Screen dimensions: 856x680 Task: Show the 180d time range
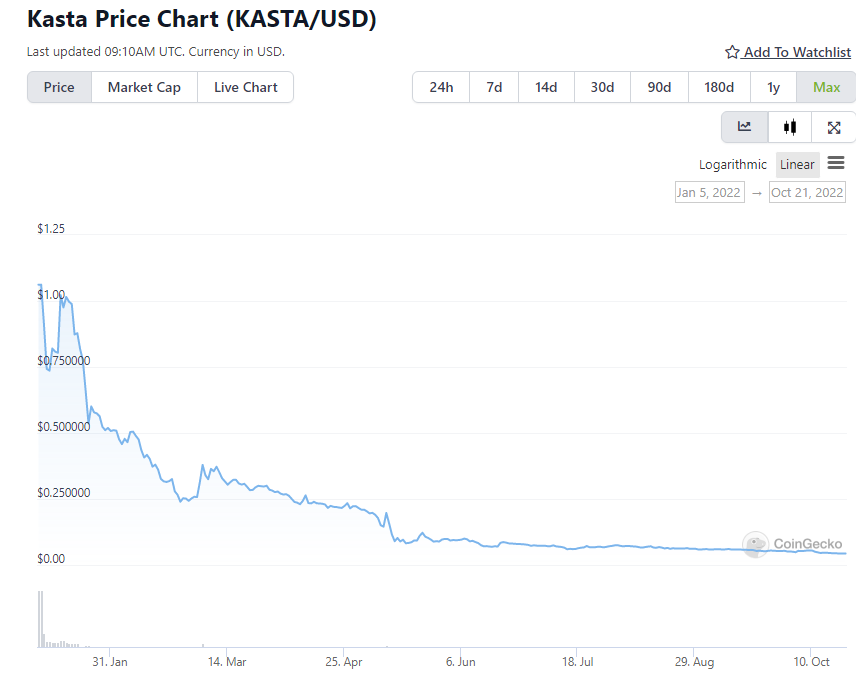(719, 87)
